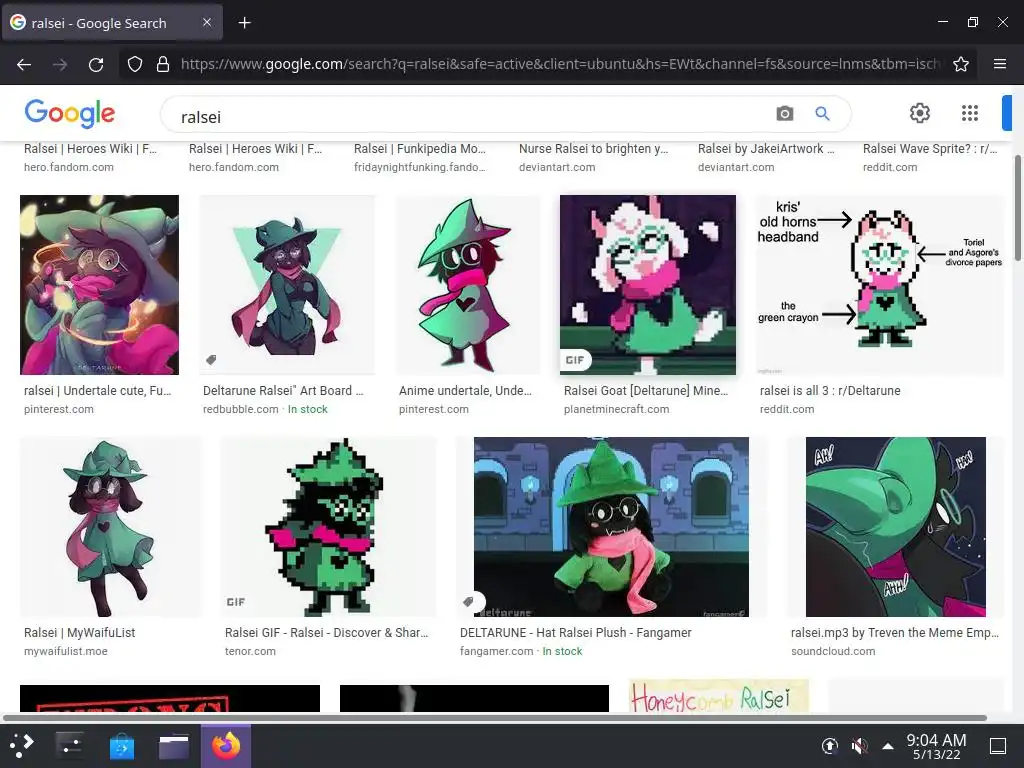This screenshot has height=768, width=1024.
Task: Open the Deltarune Ralsei Art Board thumbnail
Action: pos(287,285)
